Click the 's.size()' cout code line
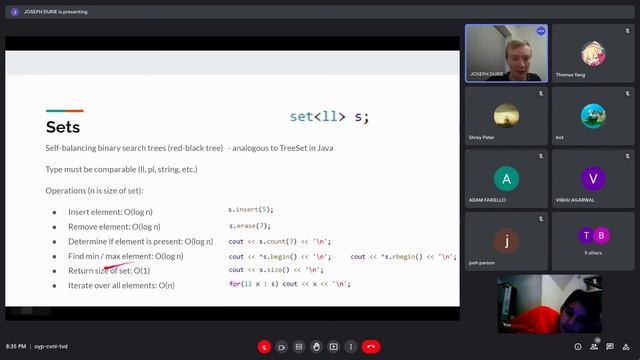Screen dimensions: 640x360 (x=276, y=270)
